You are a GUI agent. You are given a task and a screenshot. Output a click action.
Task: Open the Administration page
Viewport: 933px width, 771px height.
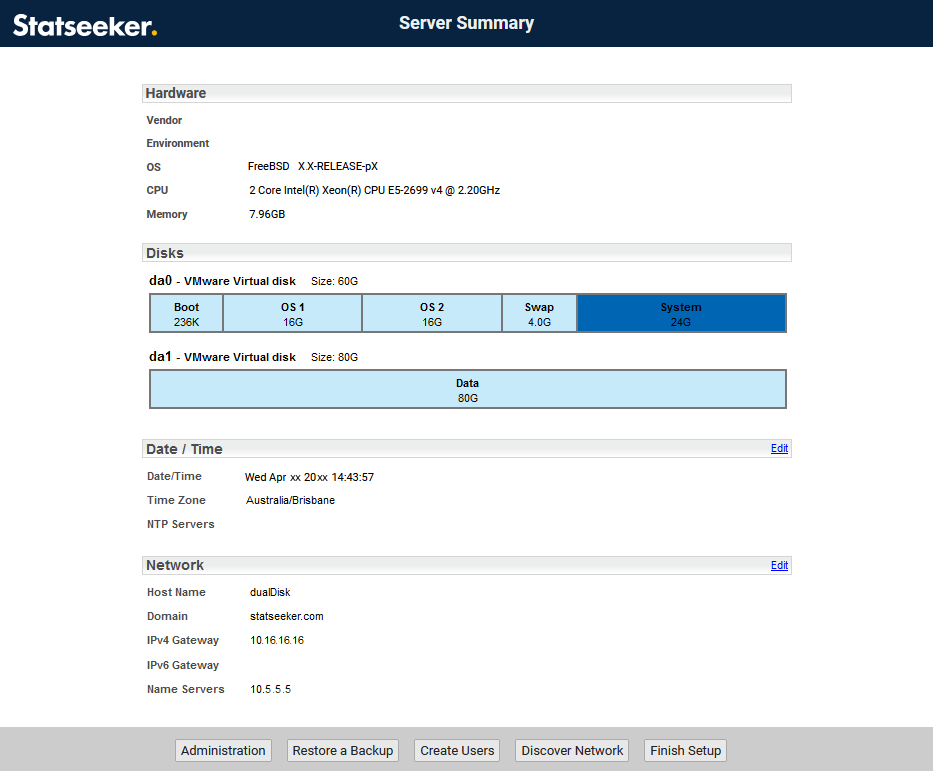pos(223,751)
